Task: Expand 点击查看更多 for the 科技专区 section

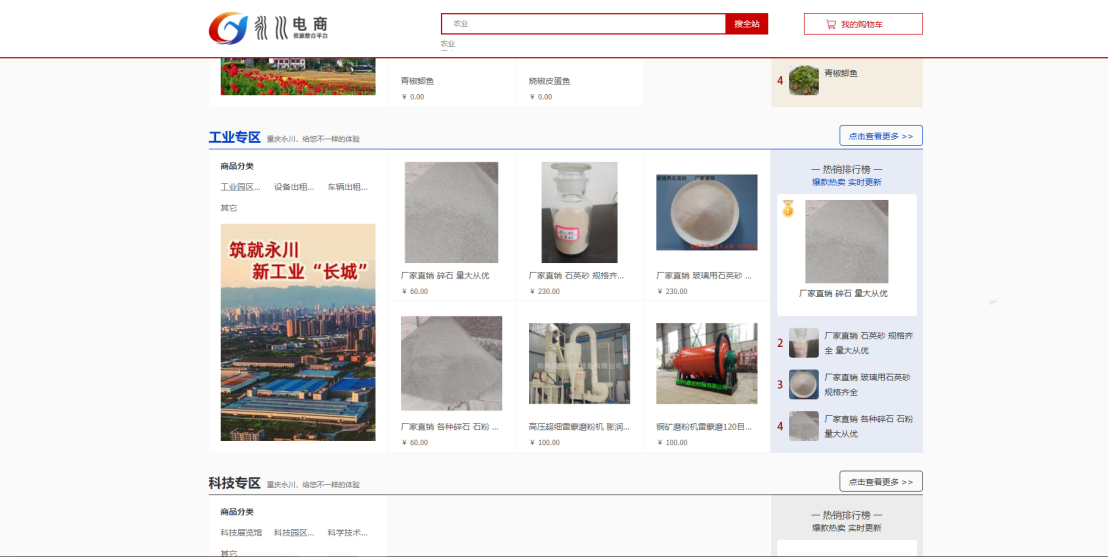Action: click(x=880, y=482)
